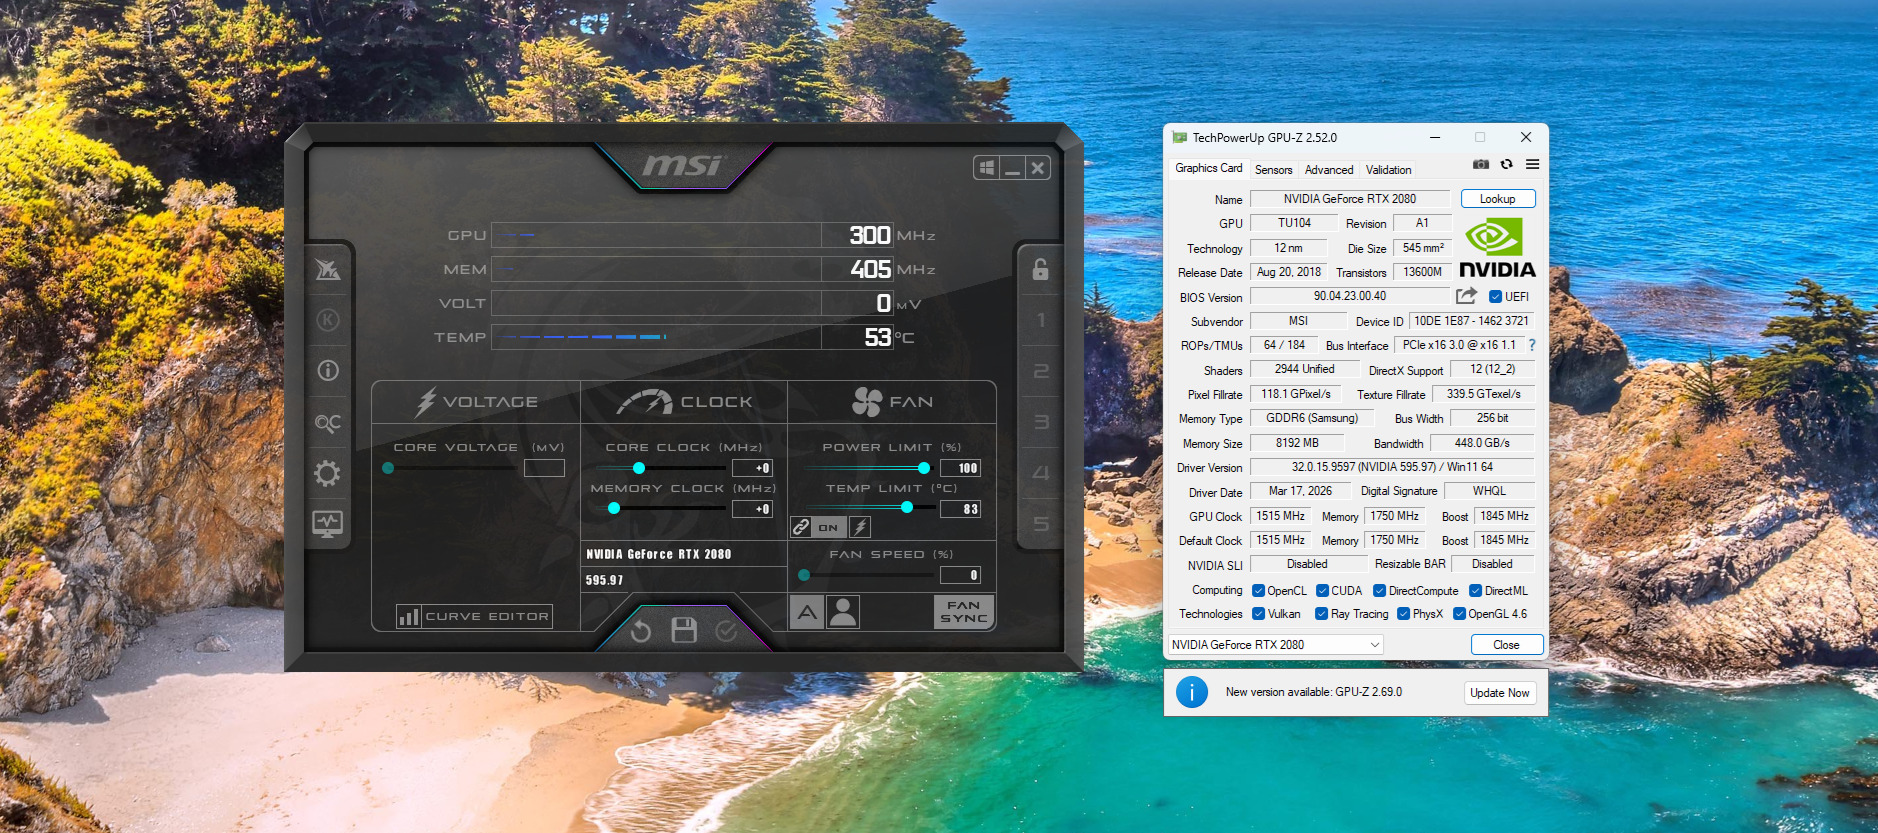This screenshot has width=1878, height=833.
Task: Click the Update Now button
Action: click(1500, 693)
